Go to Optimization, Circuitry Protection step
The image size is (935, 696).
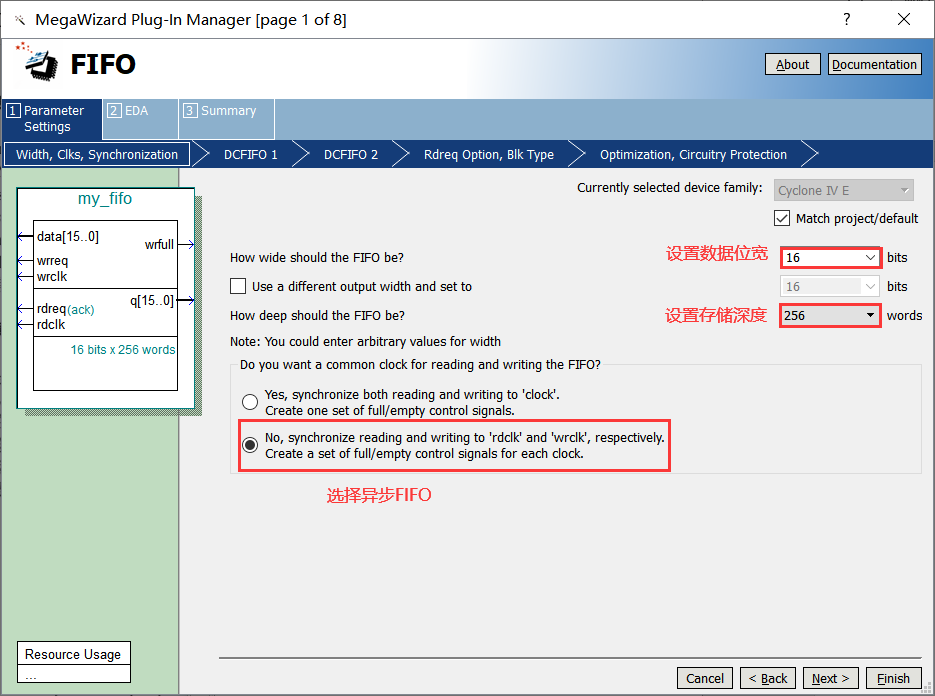(x=693, y=154)
